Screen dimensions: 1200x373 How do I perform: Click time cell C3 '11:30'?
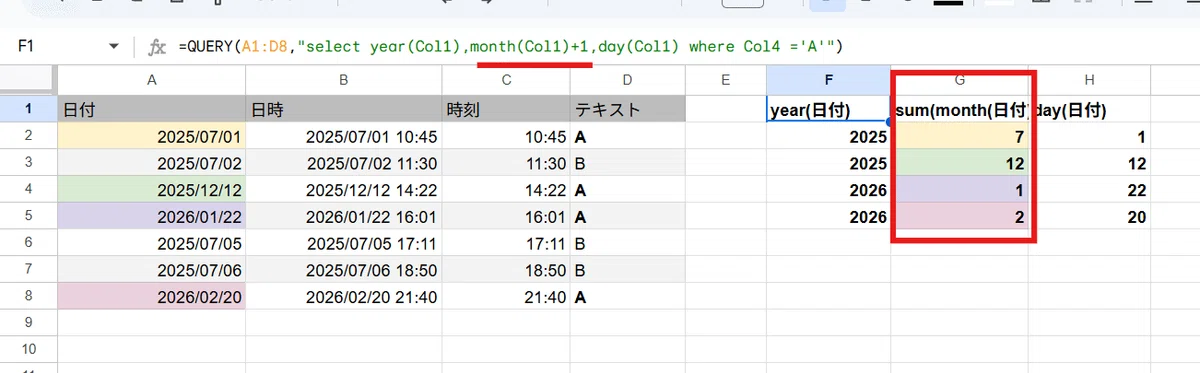505,163
